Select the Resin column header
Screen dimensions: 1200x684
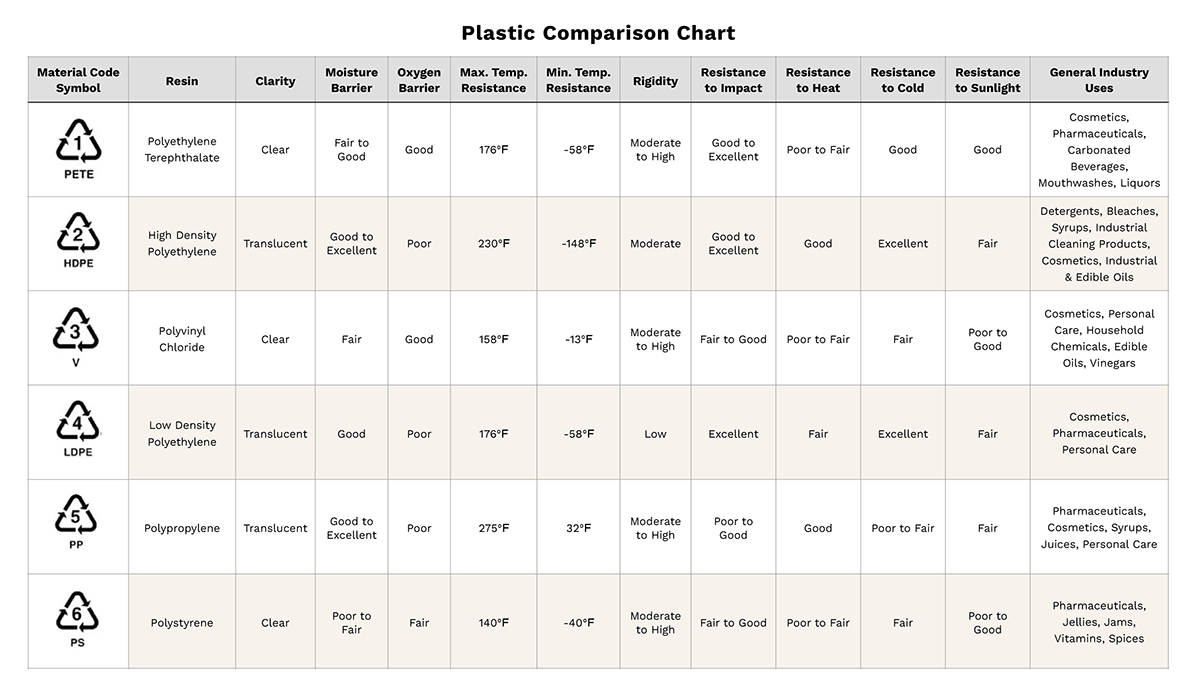pyautogui.click(x=182, y=81)
